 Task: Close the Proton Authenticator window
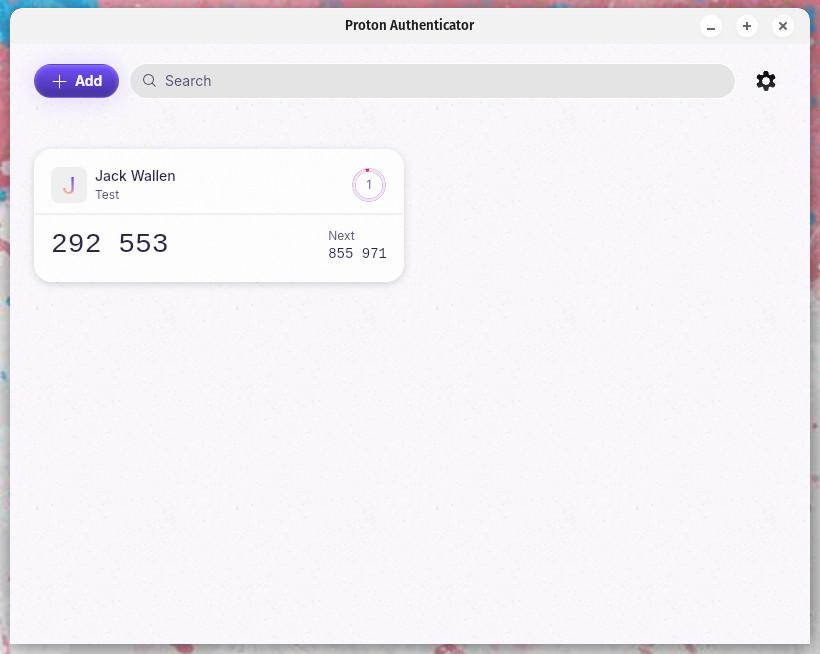coord(783,26)
